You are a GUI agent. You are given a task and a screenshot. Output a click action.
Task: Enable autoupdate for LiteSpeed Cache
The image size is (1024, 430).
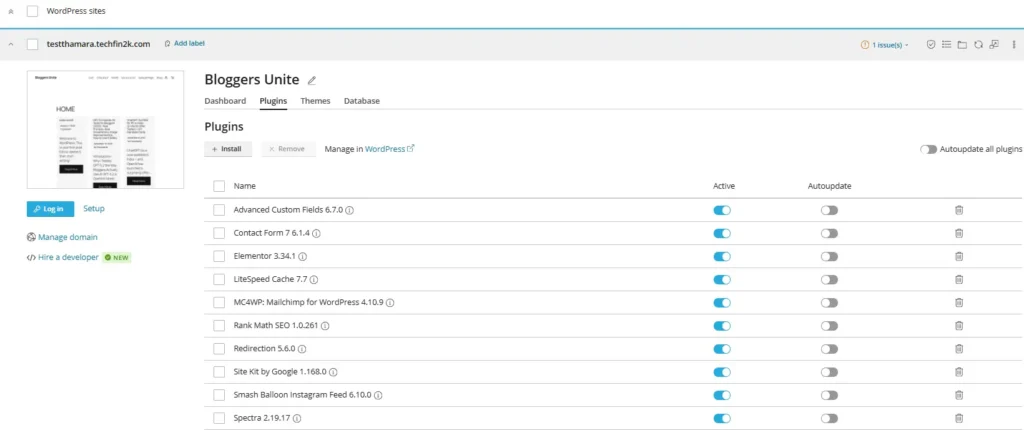829,280
